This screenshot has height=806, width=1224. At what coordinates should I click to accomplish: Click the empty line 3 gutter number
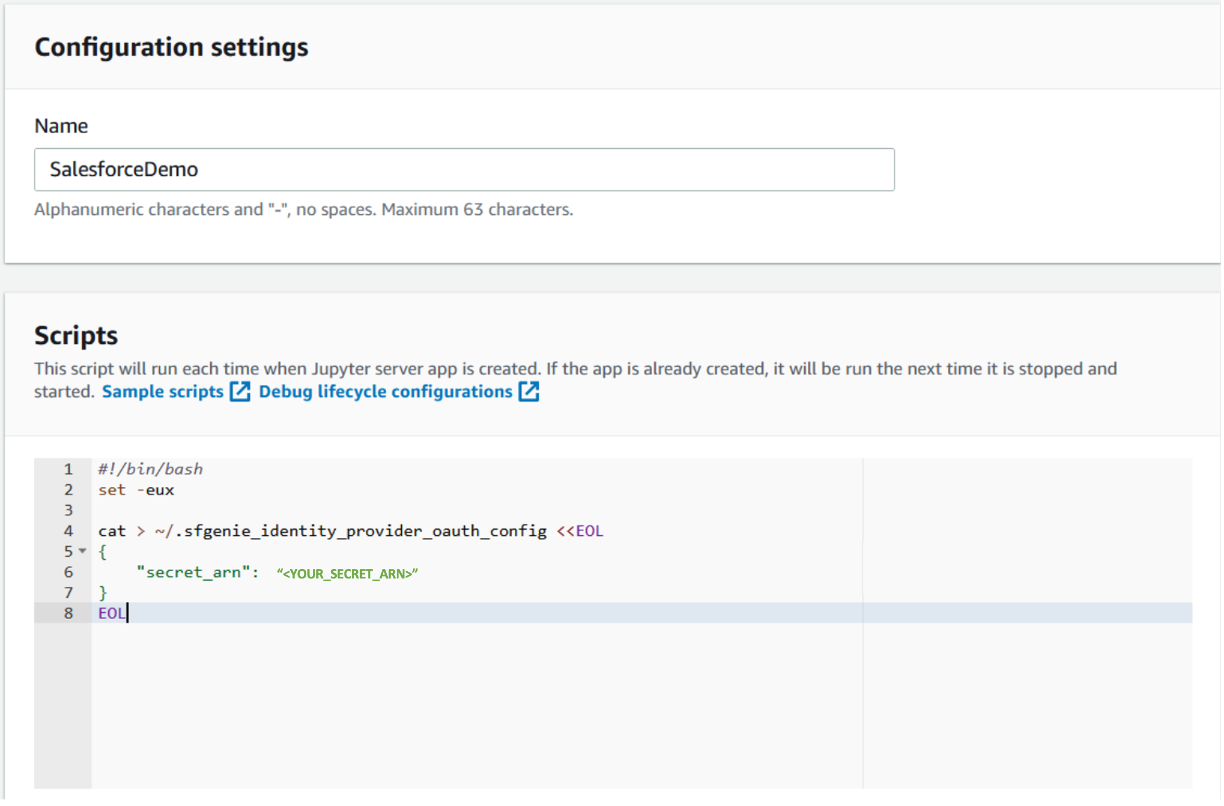68,511
